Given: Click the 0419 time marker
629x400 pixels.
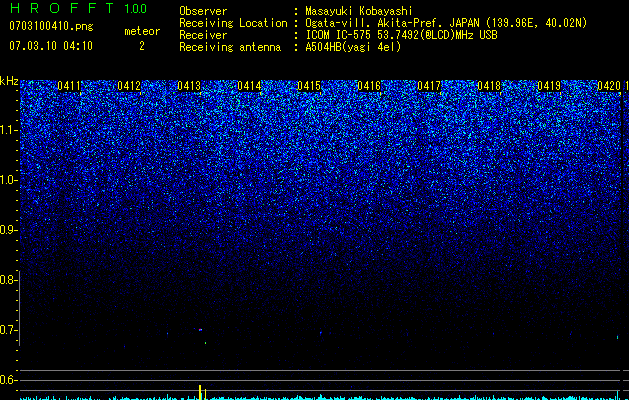Looking at the screenshot, I should click(549, 86).
